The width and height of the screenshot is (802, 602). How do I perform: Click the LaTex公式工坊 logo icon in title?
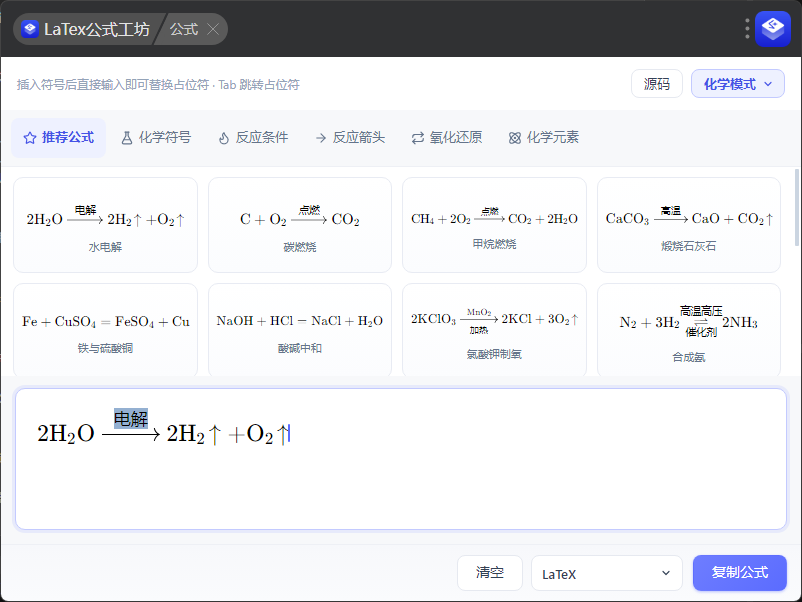30,29
